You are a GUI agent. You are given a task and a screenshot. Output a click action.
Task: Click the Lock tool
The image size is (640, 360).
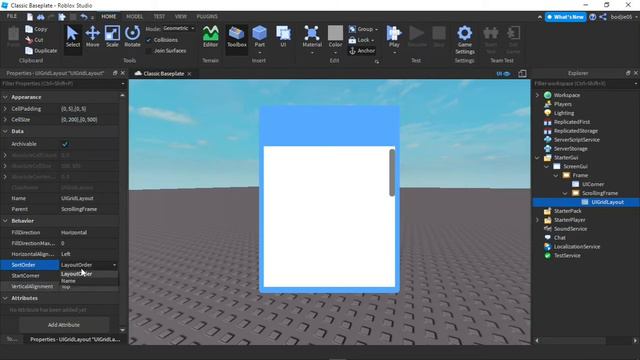coord(362,40)
